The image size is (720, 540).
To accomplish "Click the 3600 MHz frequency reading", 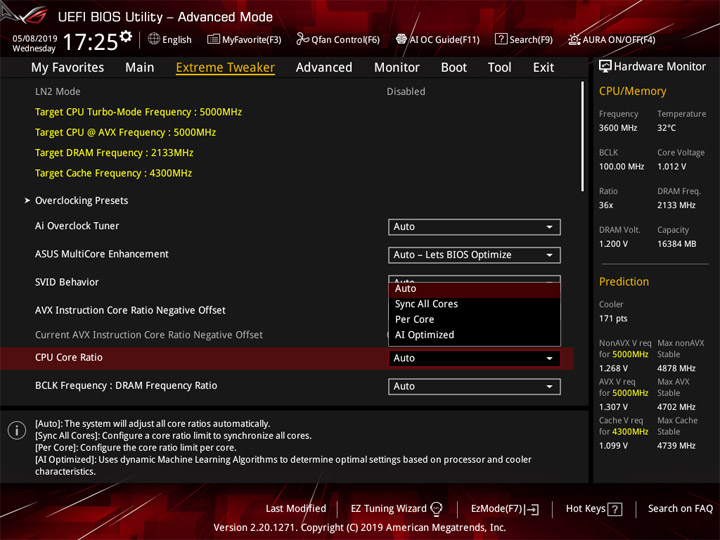I will pyautogui.click(x=618, y=128).
